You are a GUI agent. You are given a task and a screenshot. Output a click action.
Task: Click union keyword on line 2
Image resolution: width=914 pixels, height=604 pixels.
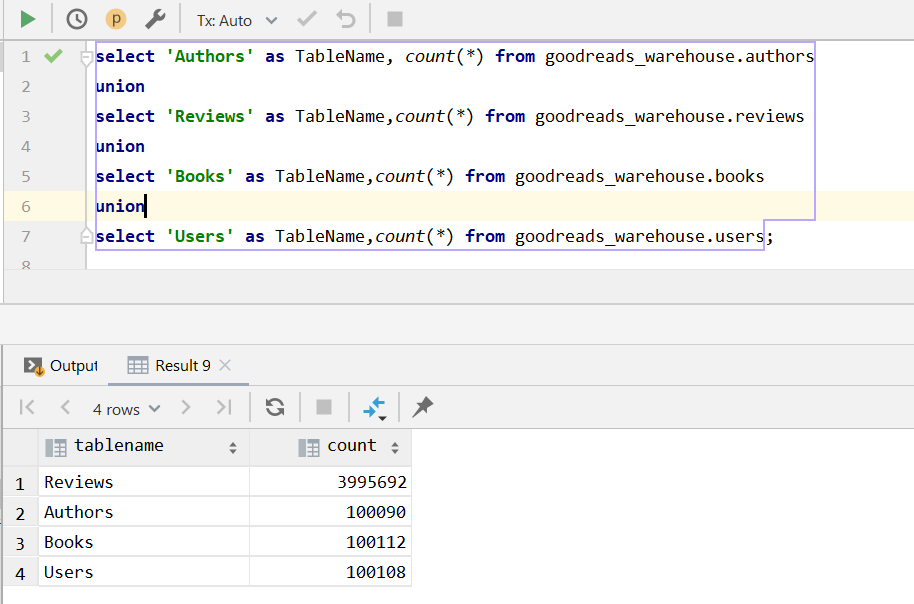click(120, 86)
